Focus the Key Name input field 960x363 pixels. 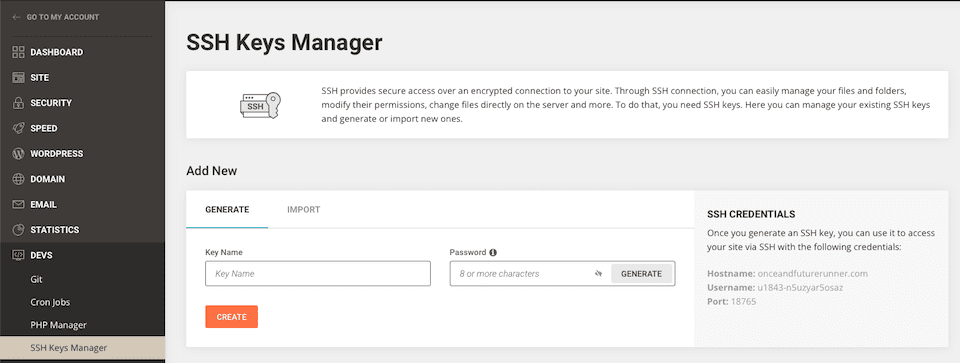pyautogui.click(x=318, y=274)
